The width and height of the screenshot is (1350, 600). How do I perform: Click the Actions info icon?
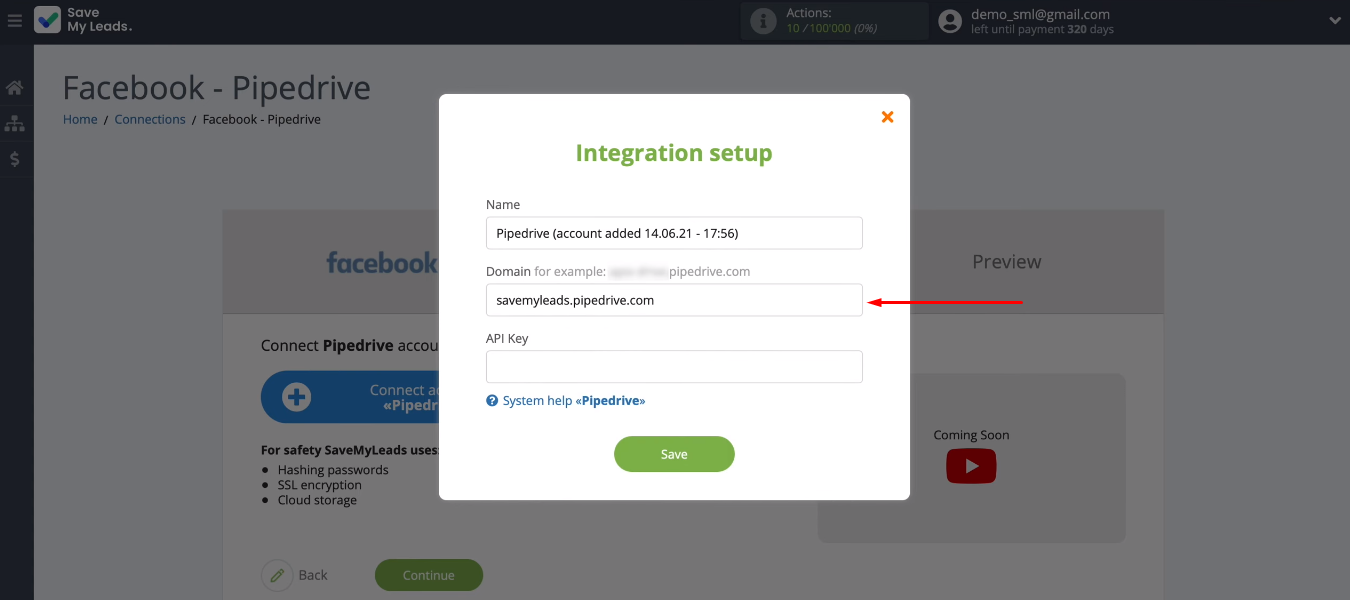(763, 21)
